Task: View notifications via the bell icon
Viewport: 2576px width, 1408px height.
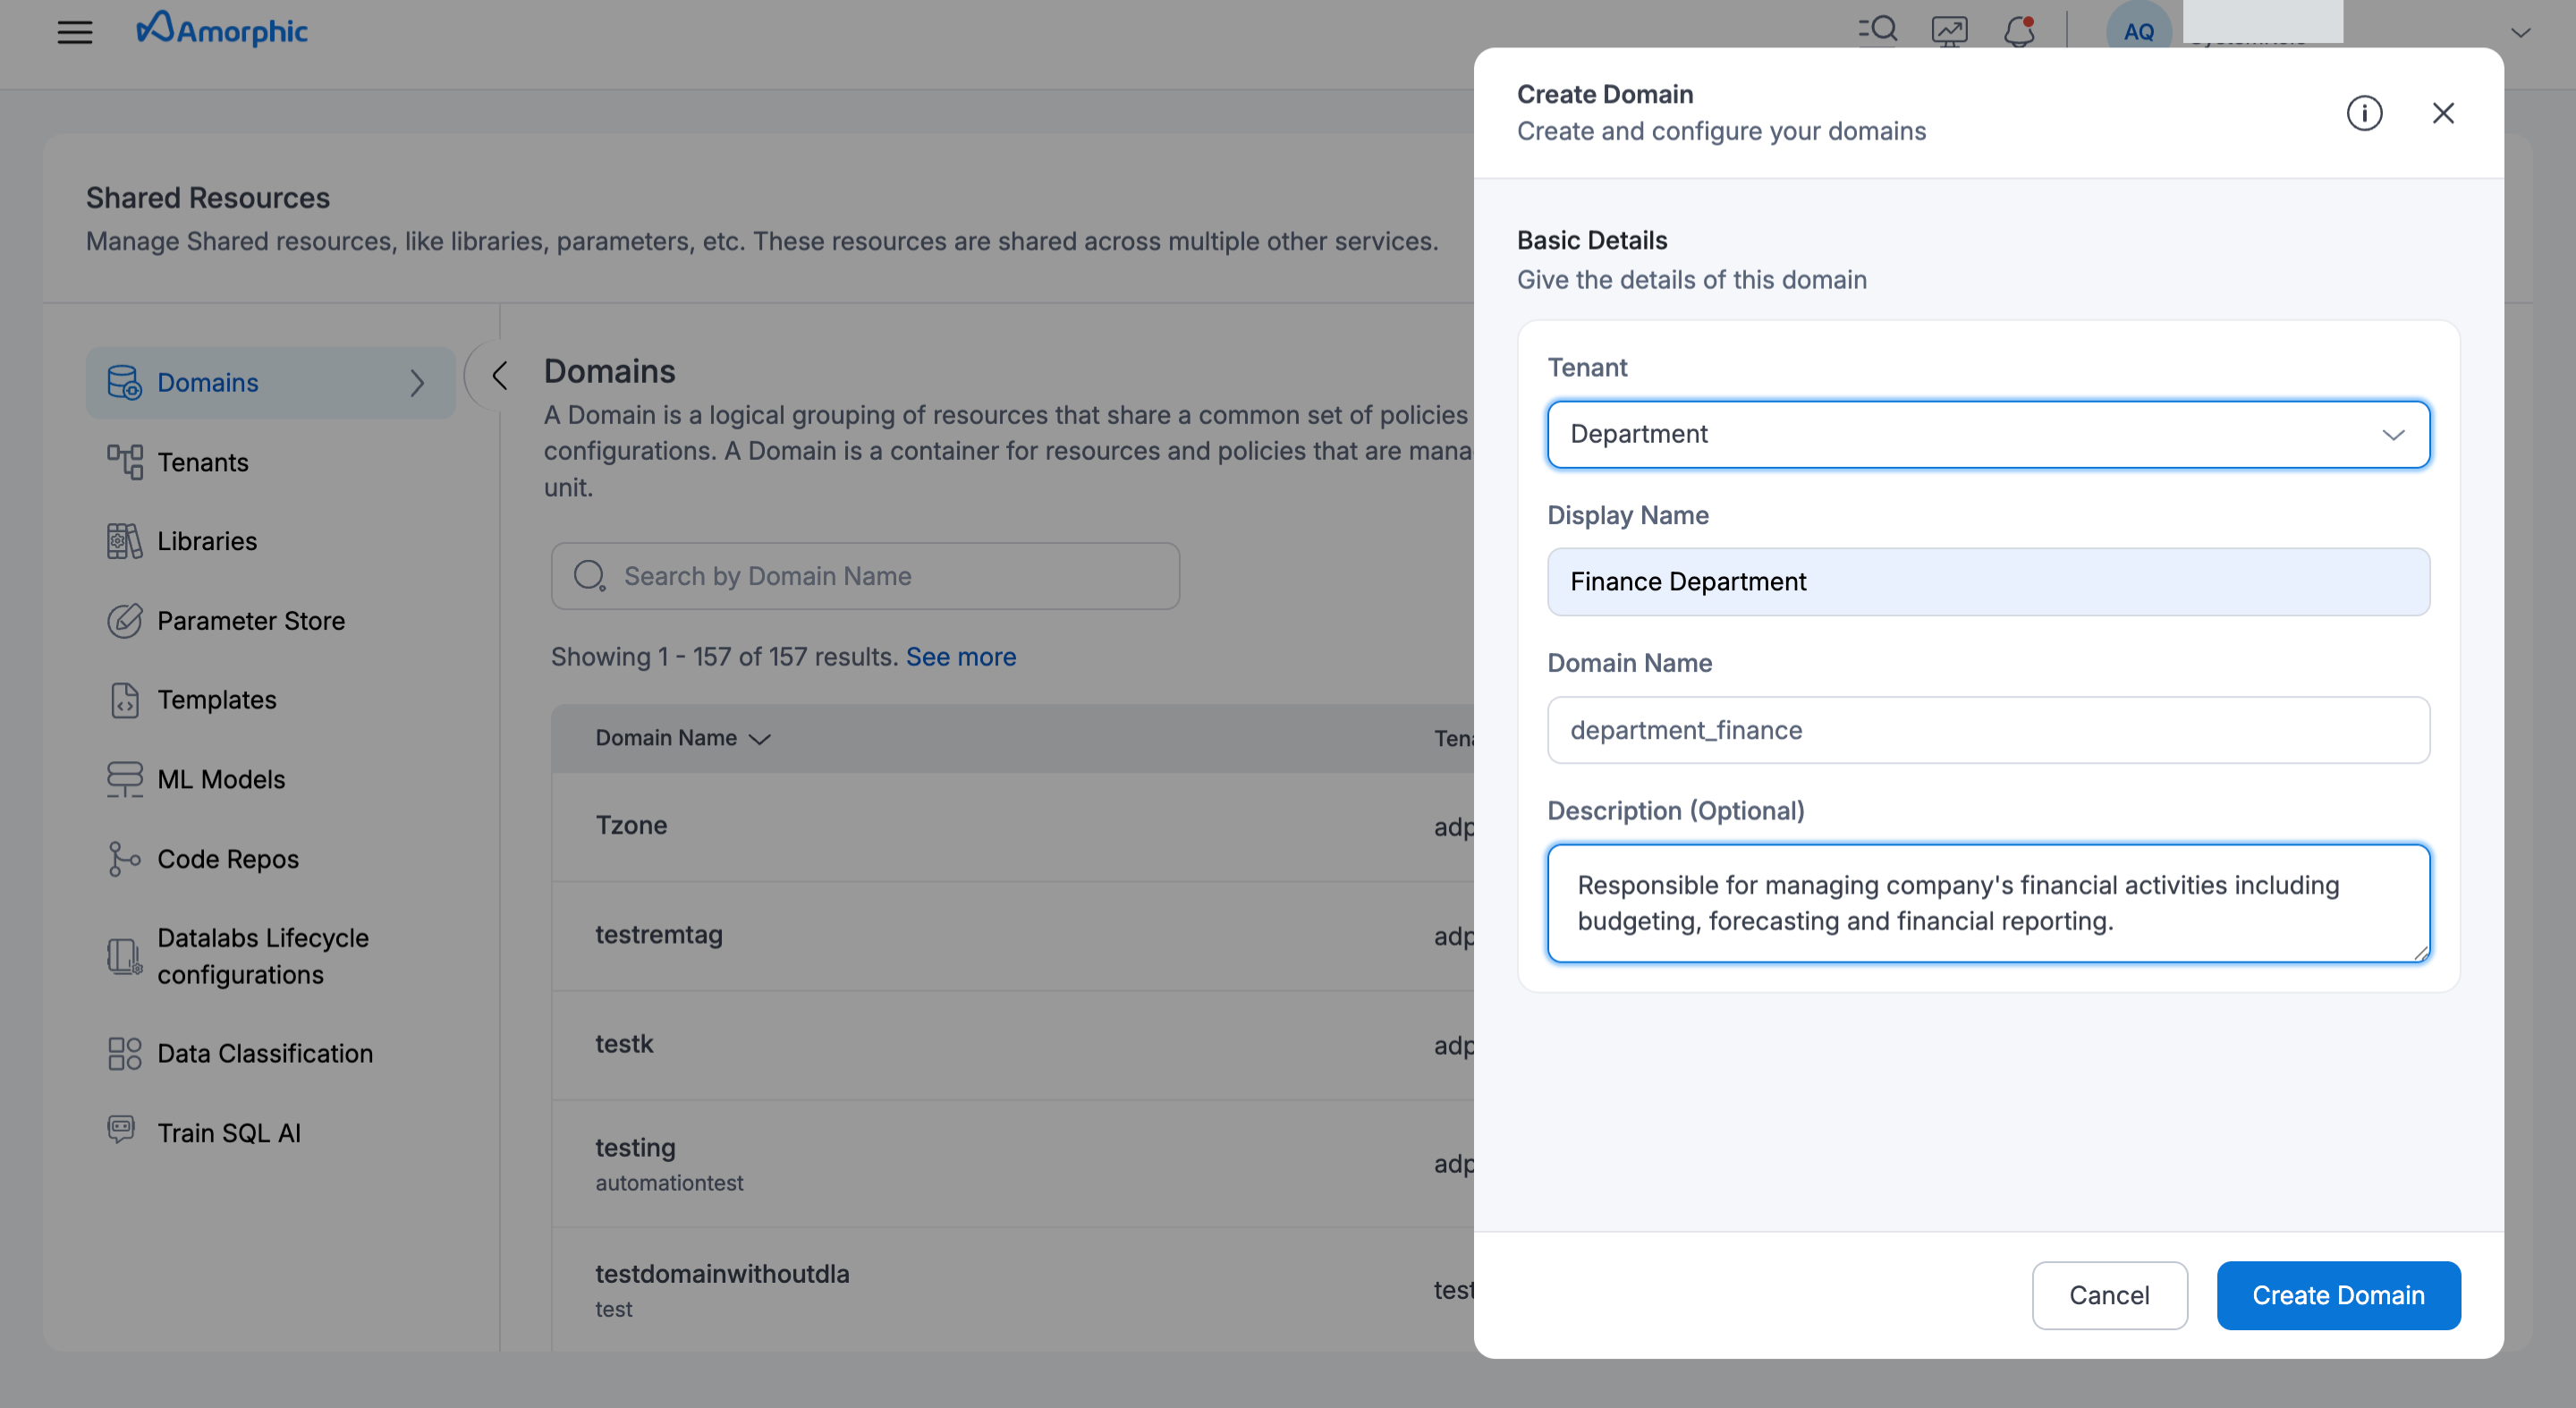Action: pyautogui.click(x=2020, y=32)
